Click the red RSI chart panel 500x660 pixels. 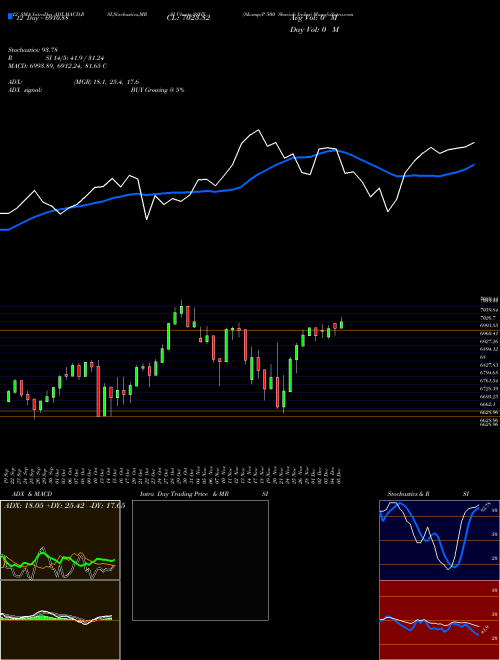click(x=440, y=620)
